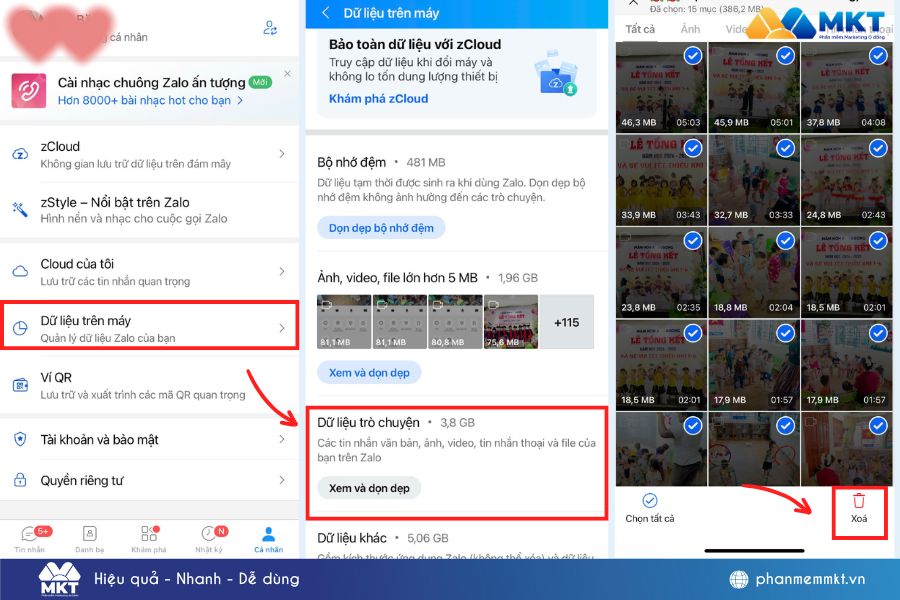900x600 pixels.
Task: Open the Ví QR row title
Action: [56, 377]
